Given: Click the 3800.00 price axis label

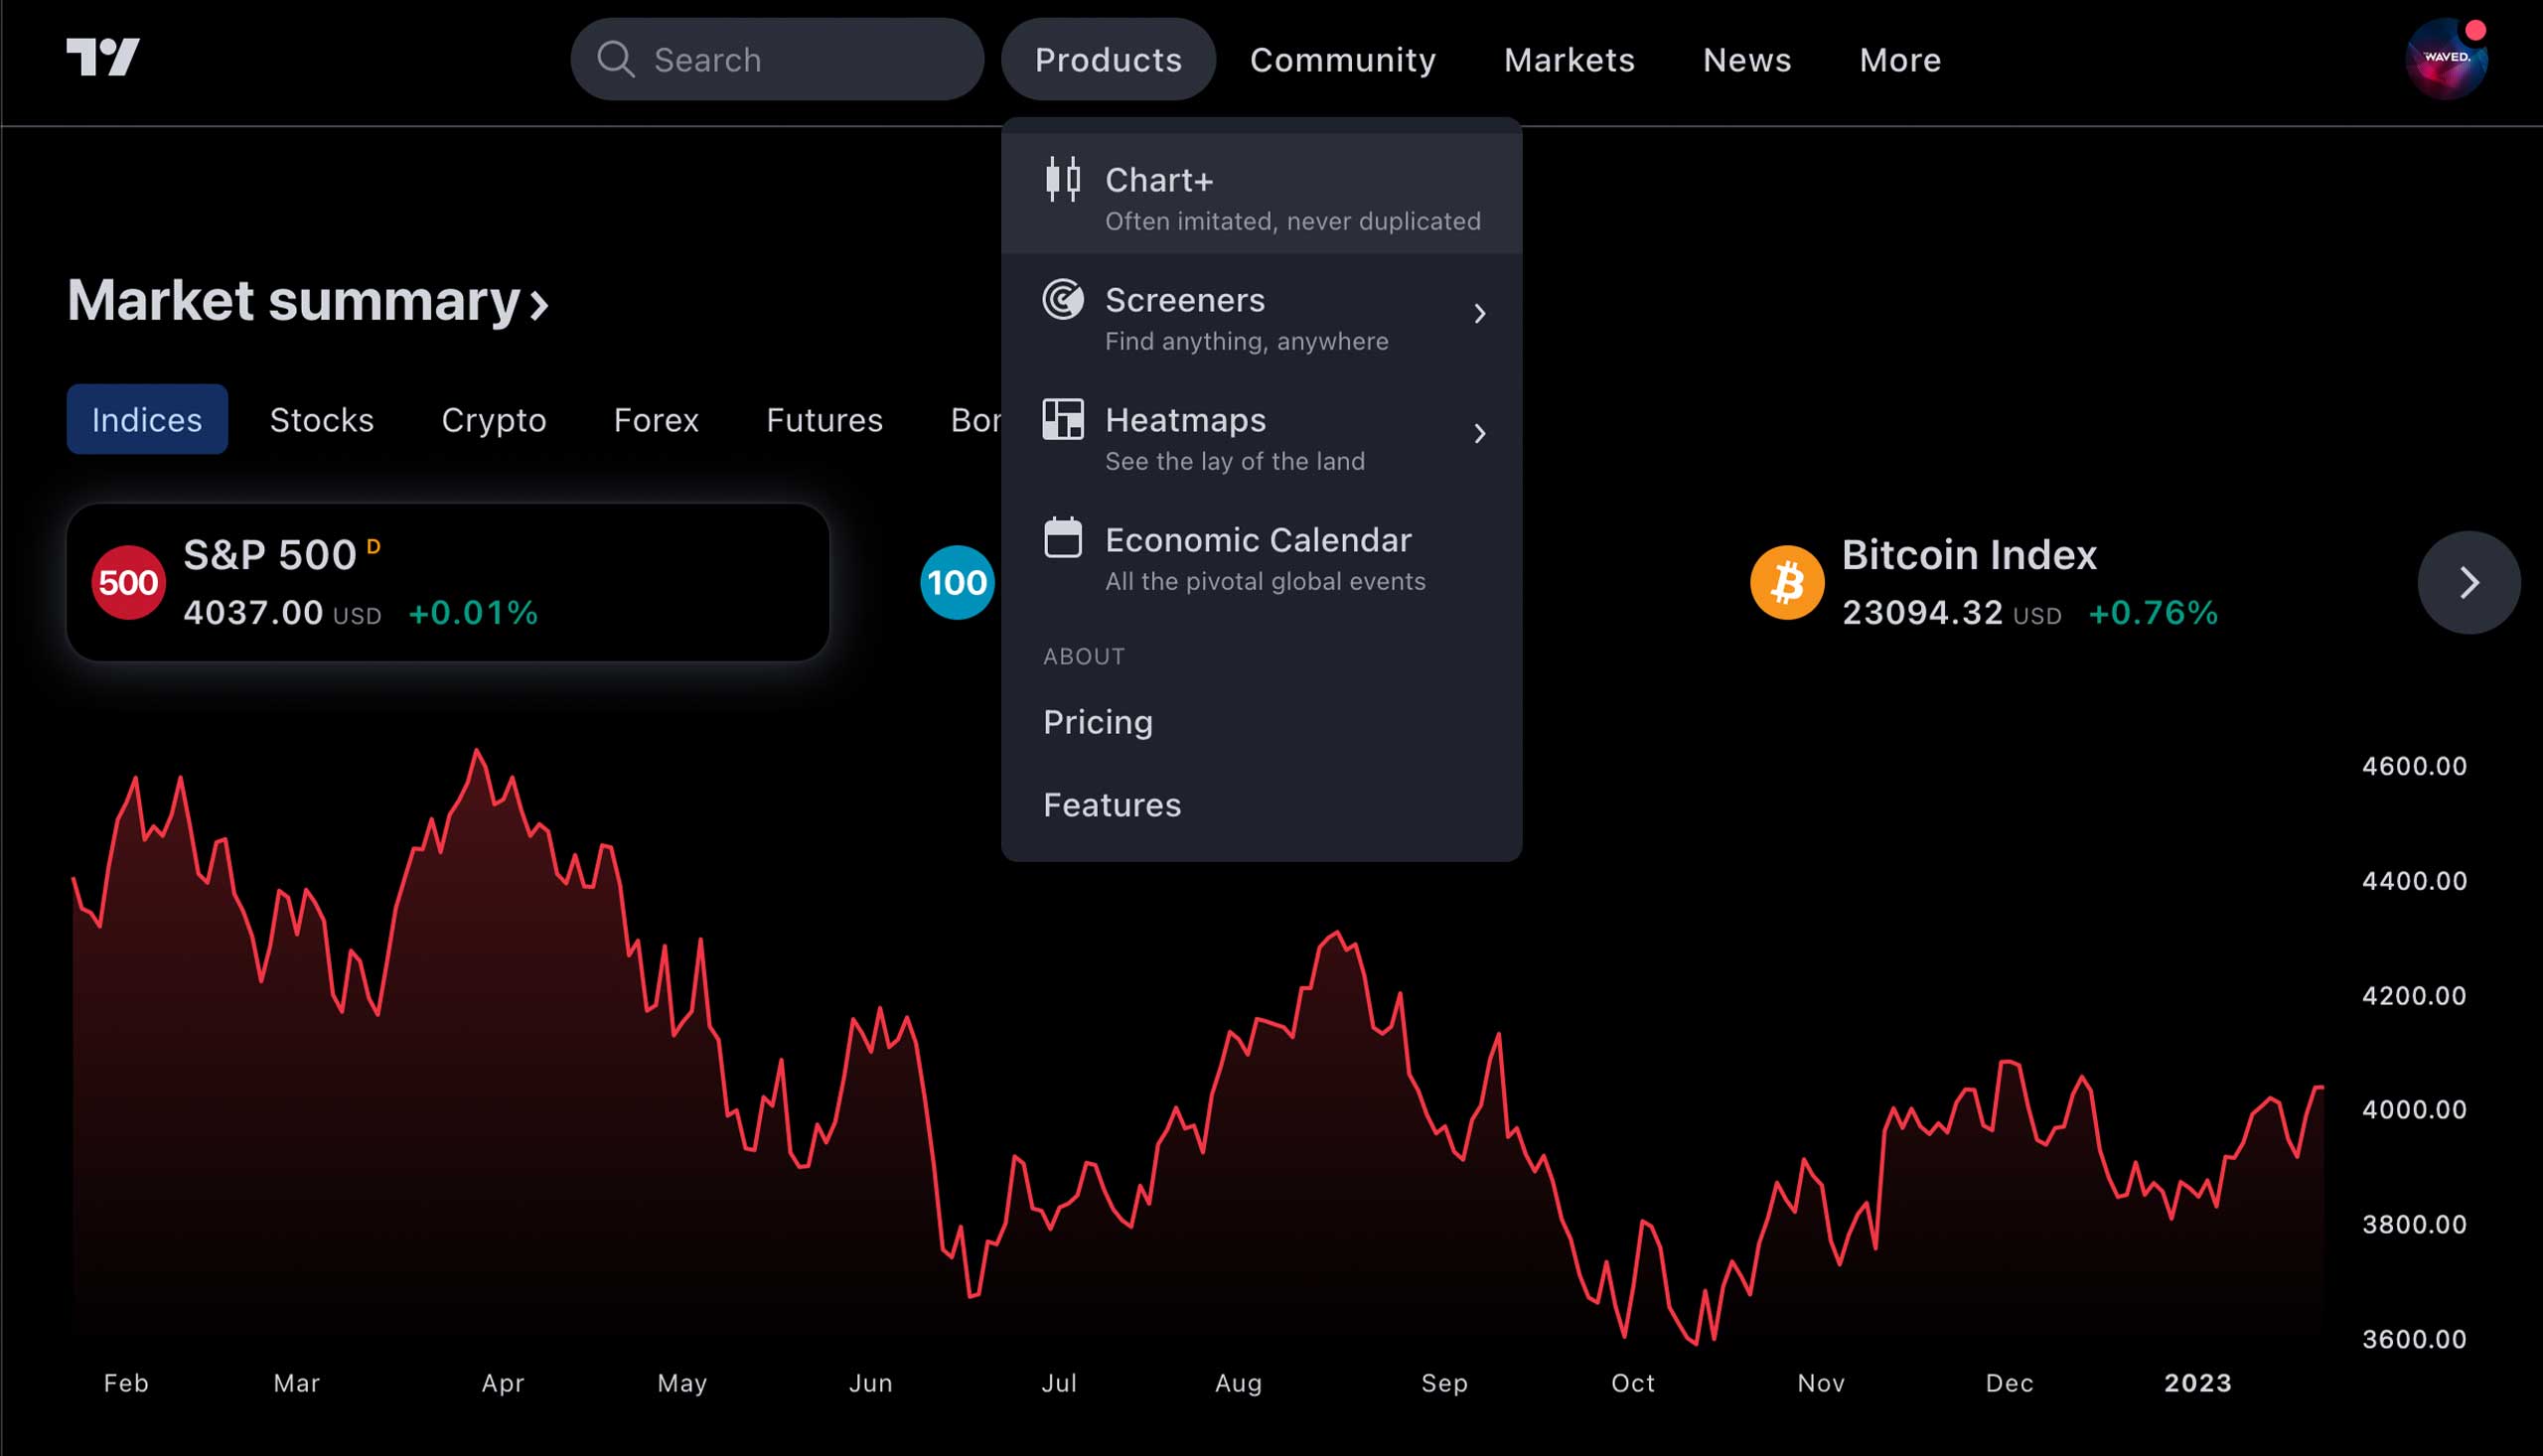Looking at the screenshot, I should tap(2414, 1224).
